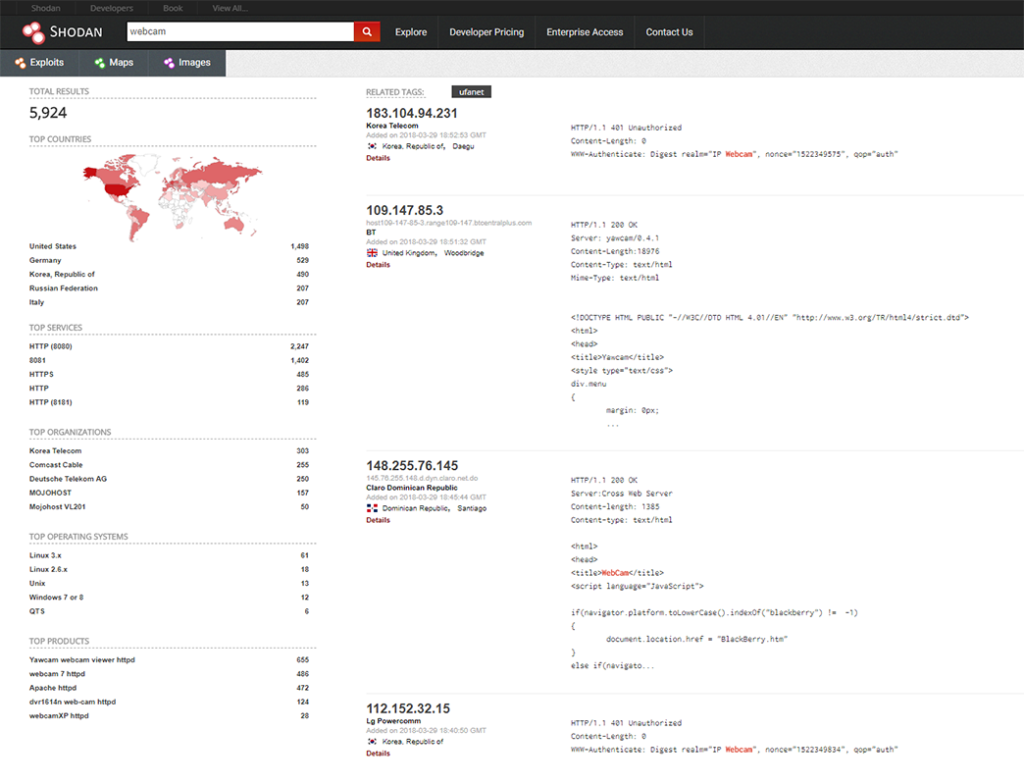
Task: Switch to the Maps tab
Action: point(114,63)
